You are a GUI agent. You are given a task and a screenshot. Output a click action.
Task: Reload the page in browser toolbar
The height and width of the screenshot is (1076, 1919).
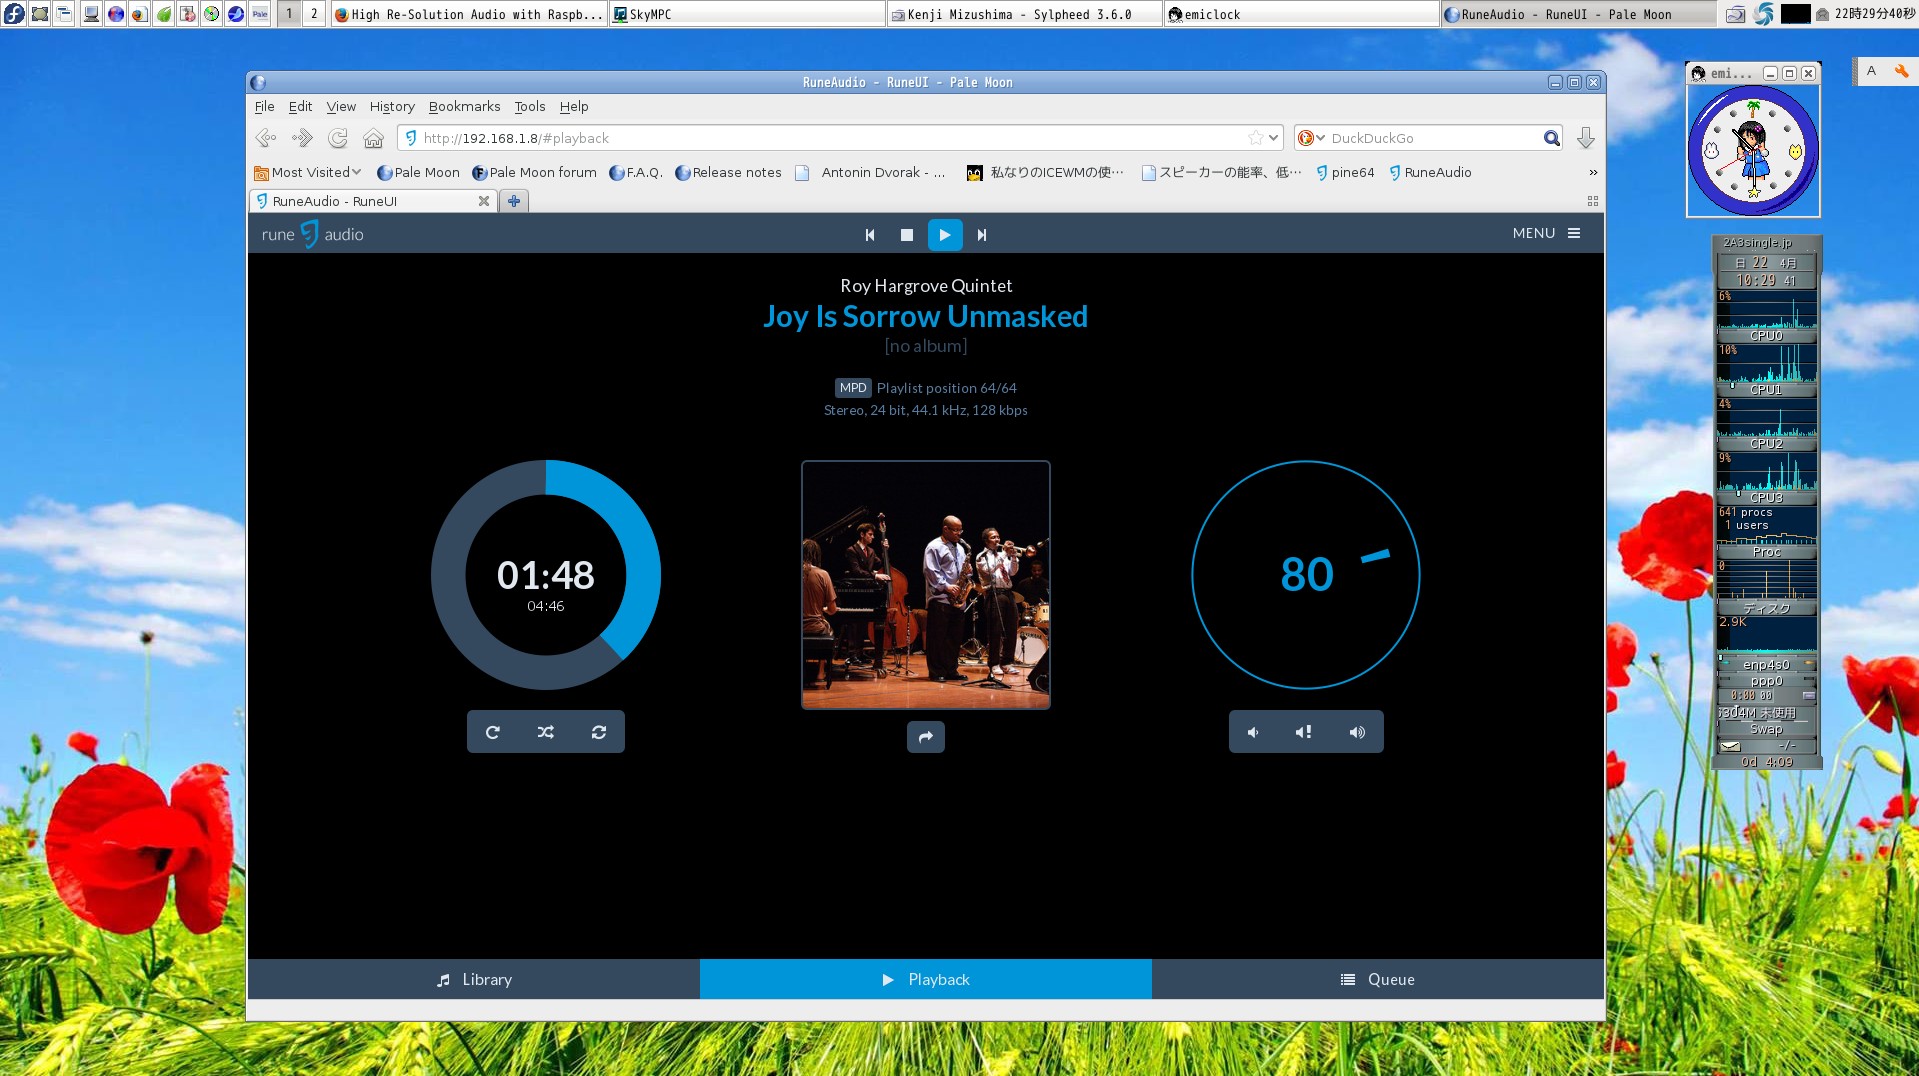coord(338,138)
